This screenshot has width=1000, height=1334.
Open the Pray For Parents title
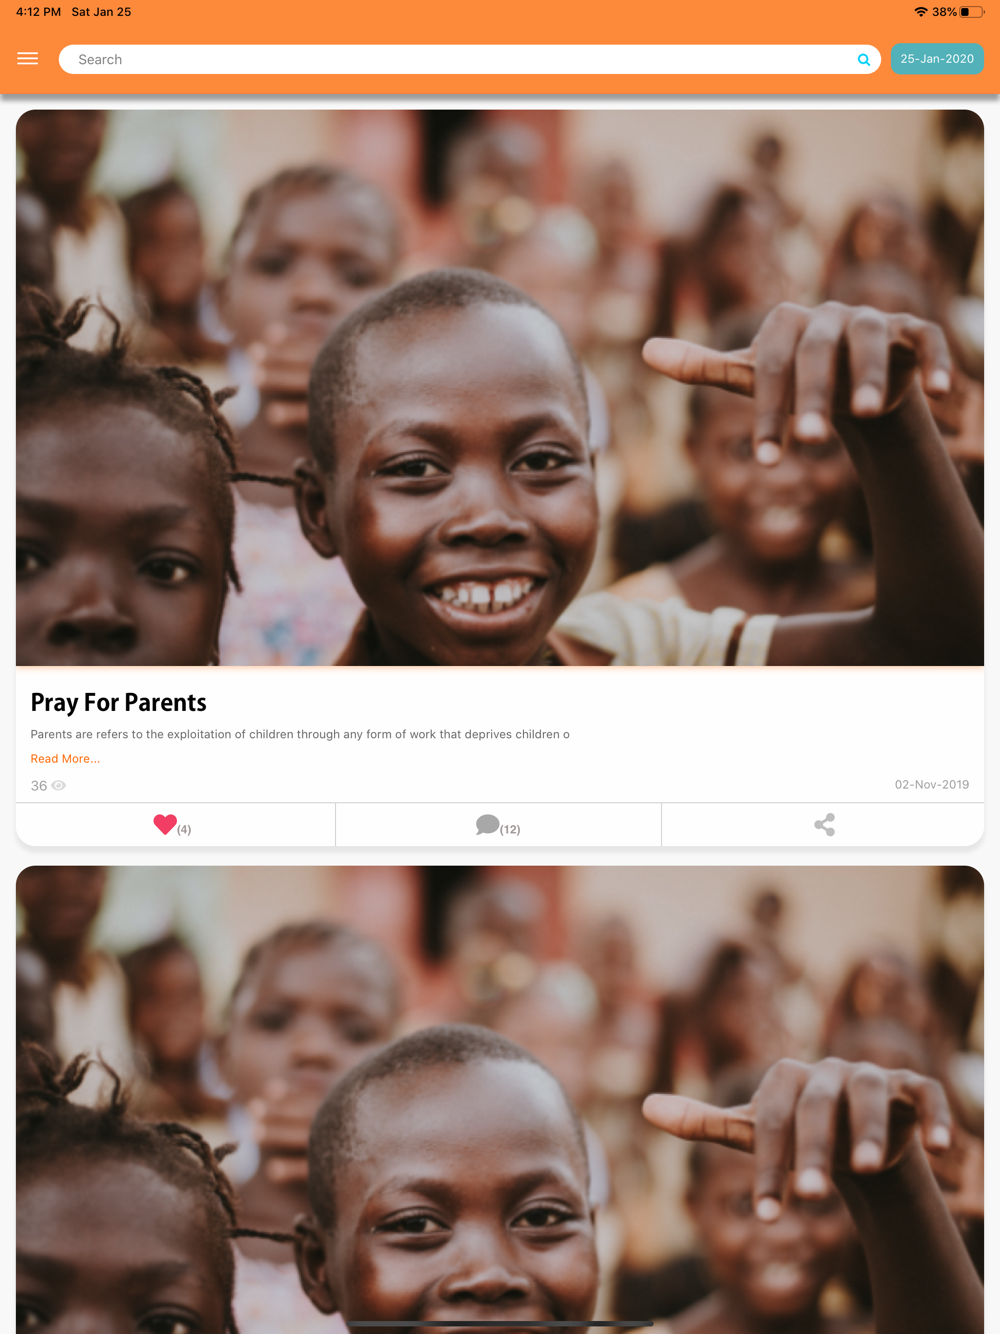coord(118,703)
